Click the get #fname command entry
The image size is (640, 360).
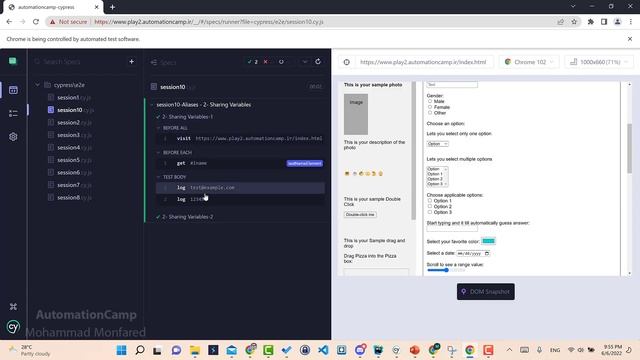(x=241, y=163)
